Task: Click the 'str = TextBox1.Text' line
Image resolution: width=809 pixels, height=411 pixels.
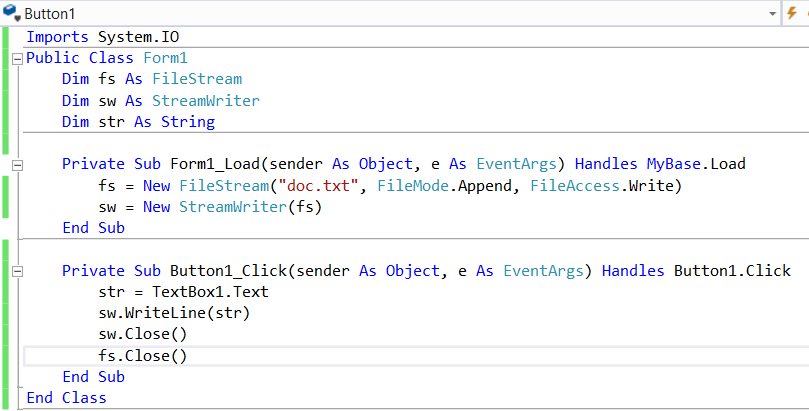Action: tap(184, 292)
